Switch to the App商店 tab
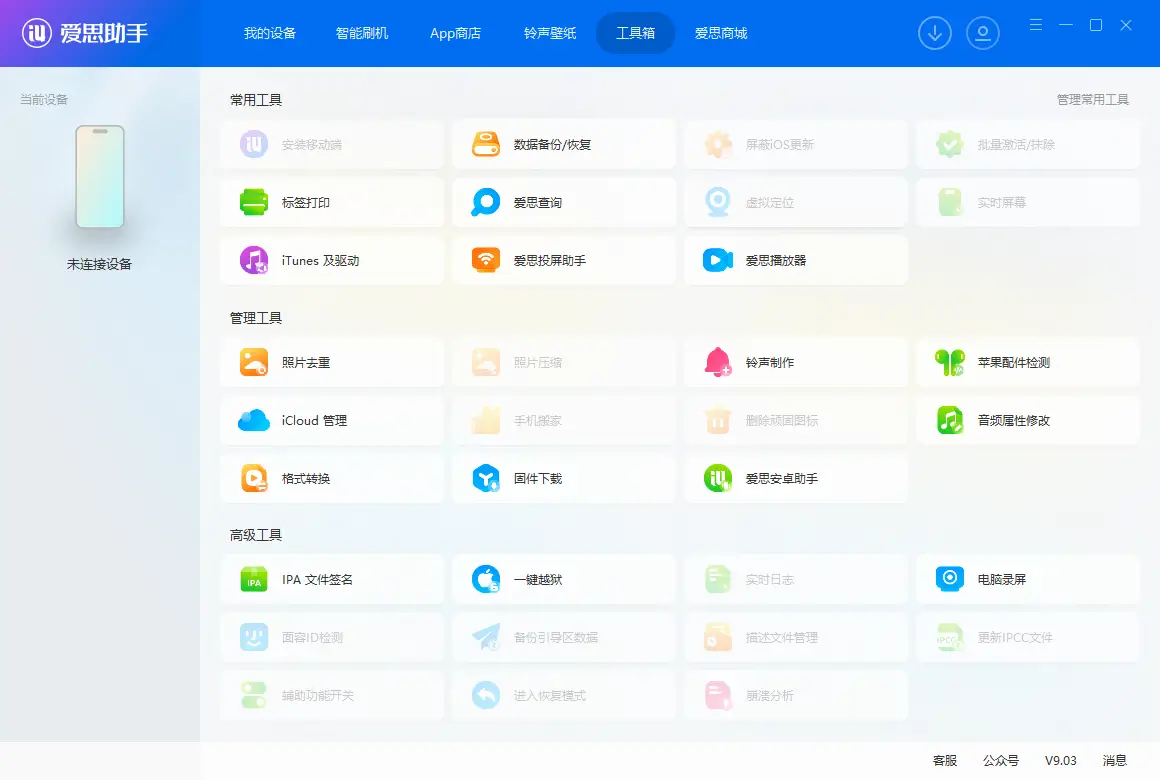Viewport: 1160px width, 780px height. point(455,33)
